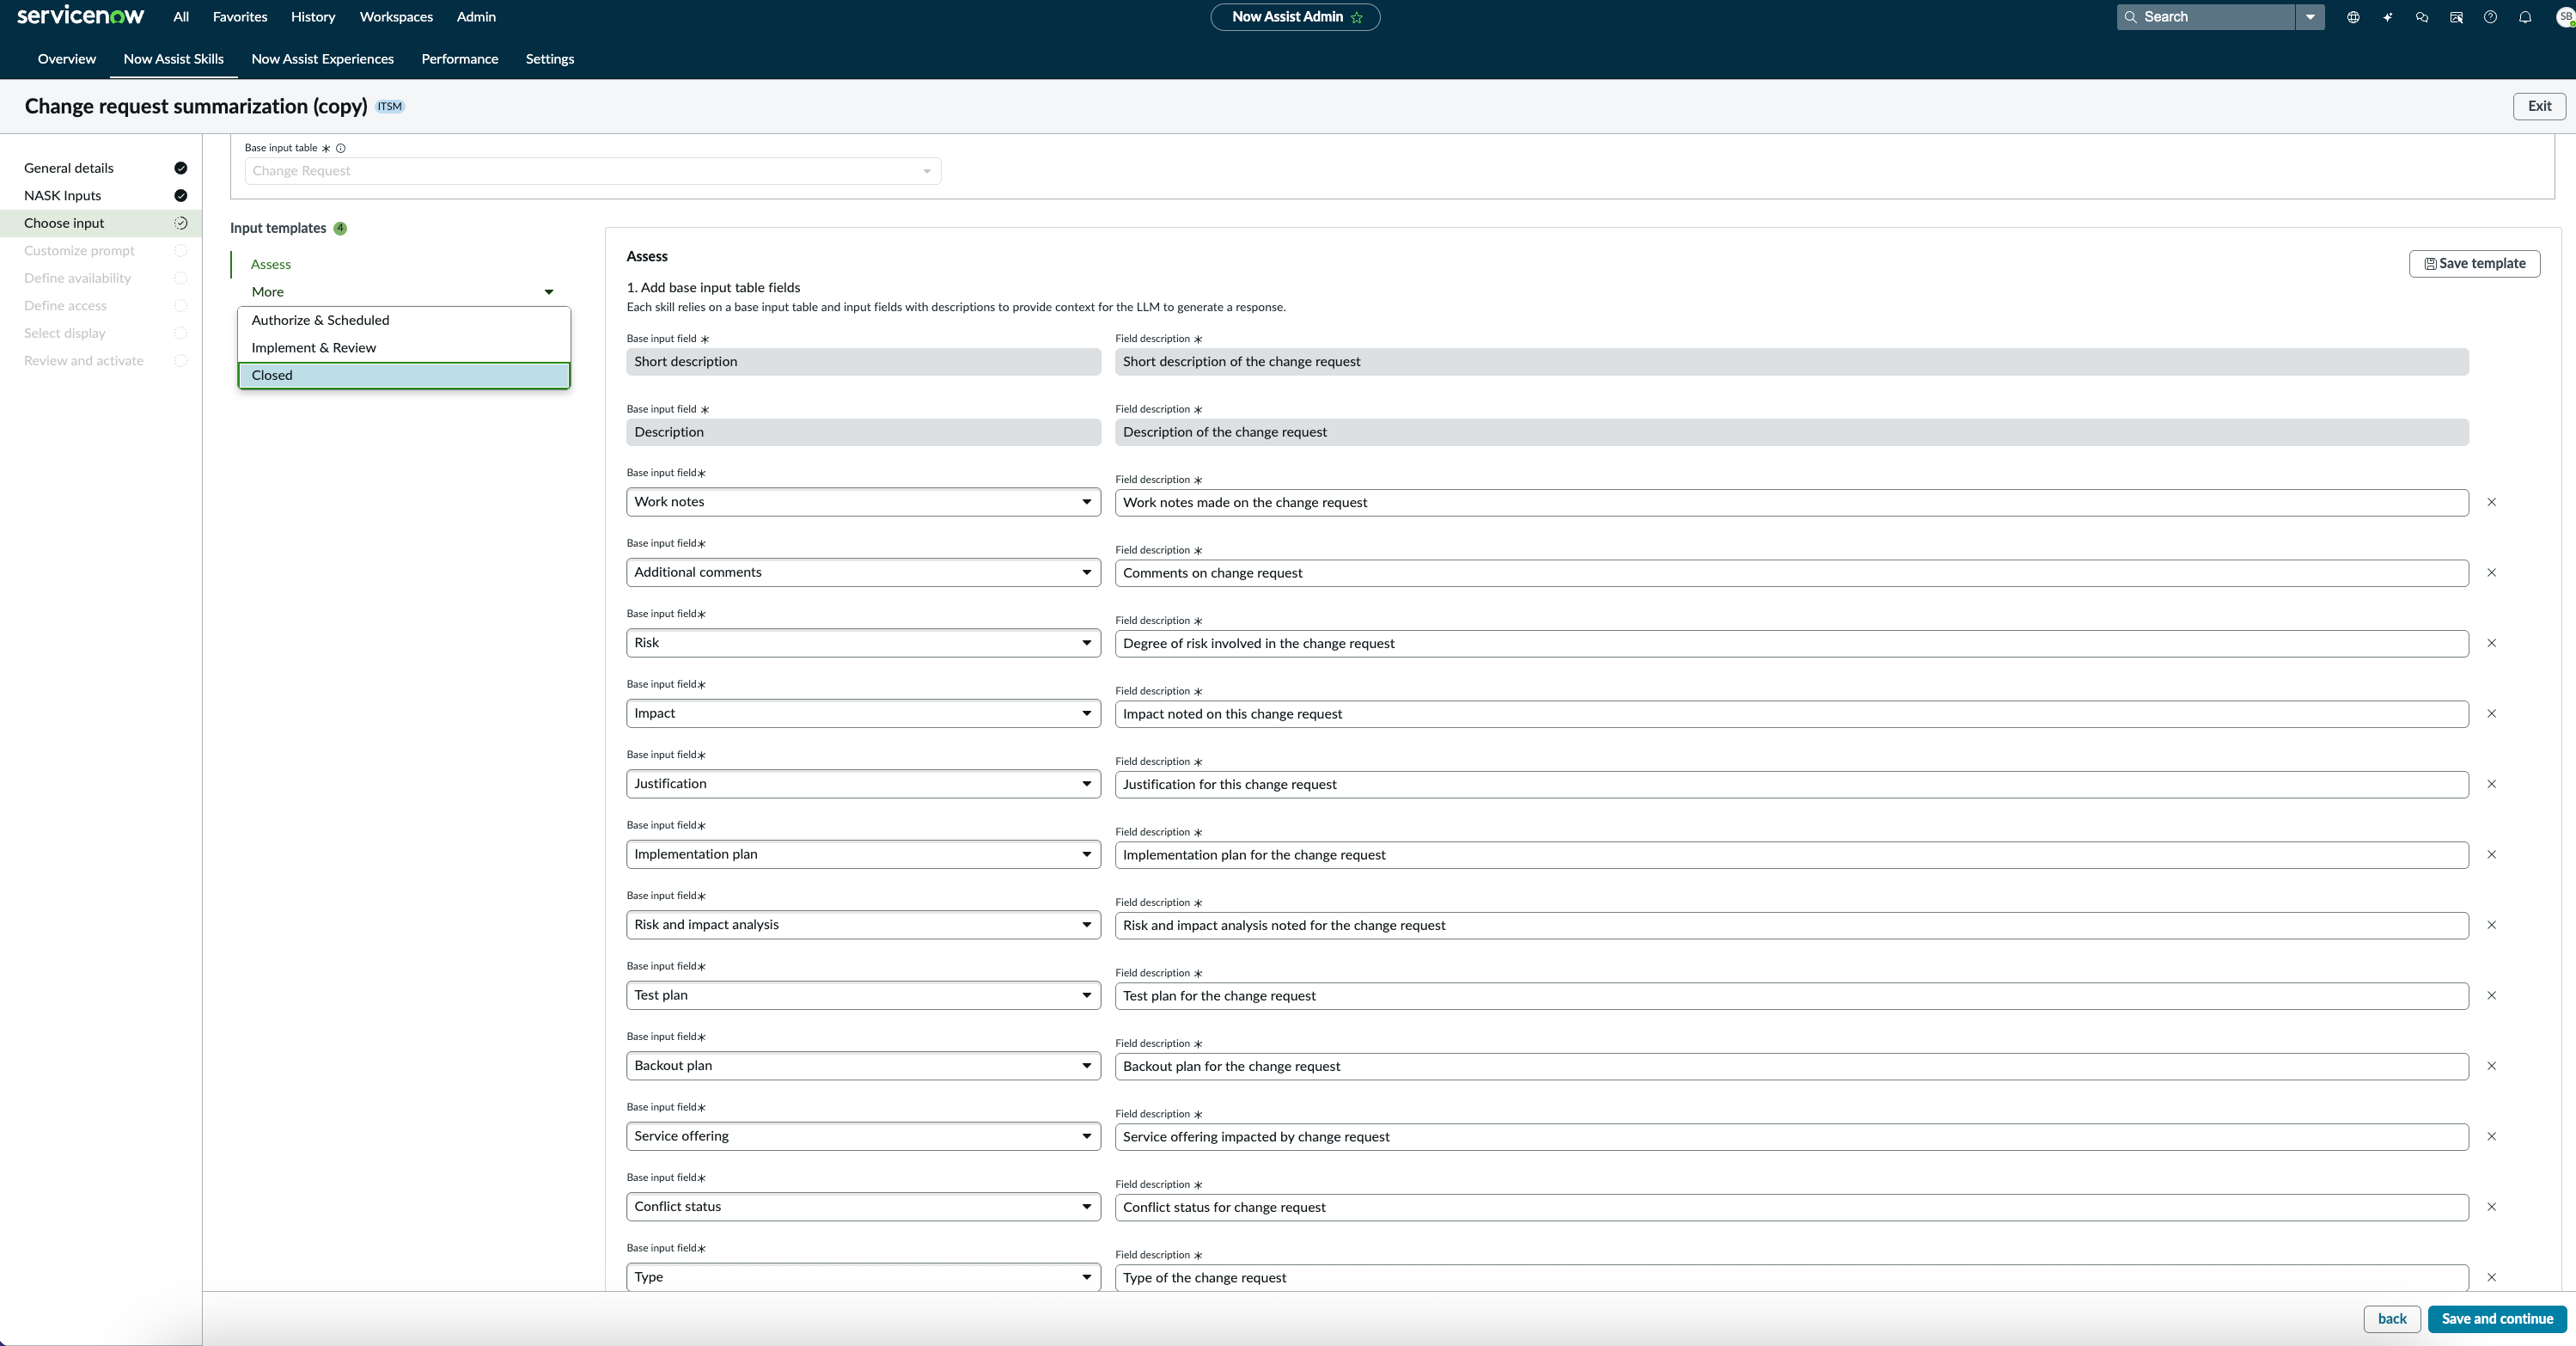
Task: Remove the Implementation plan field row
Action: [x=2491, y=855]
